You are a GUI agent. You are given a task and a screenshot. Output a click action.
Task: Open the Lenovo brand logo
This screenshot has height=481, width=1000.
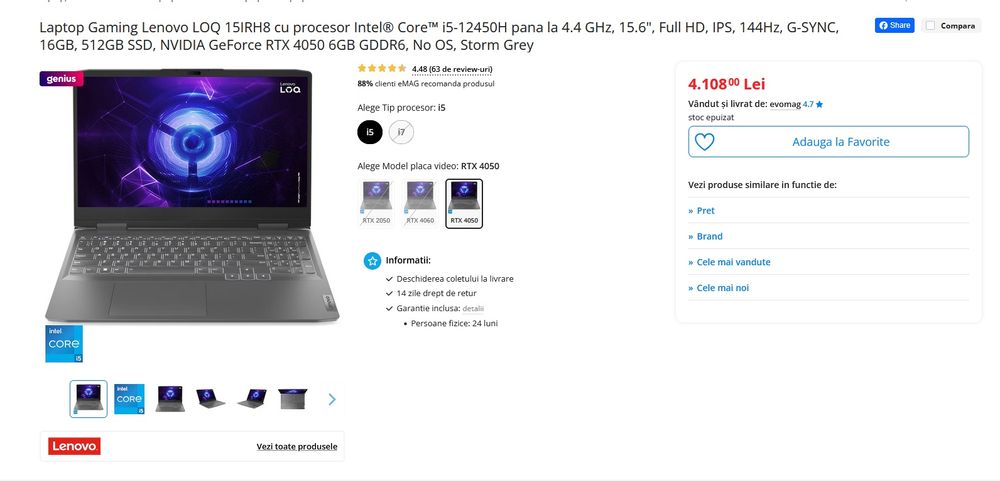click(x=75, y=446)
